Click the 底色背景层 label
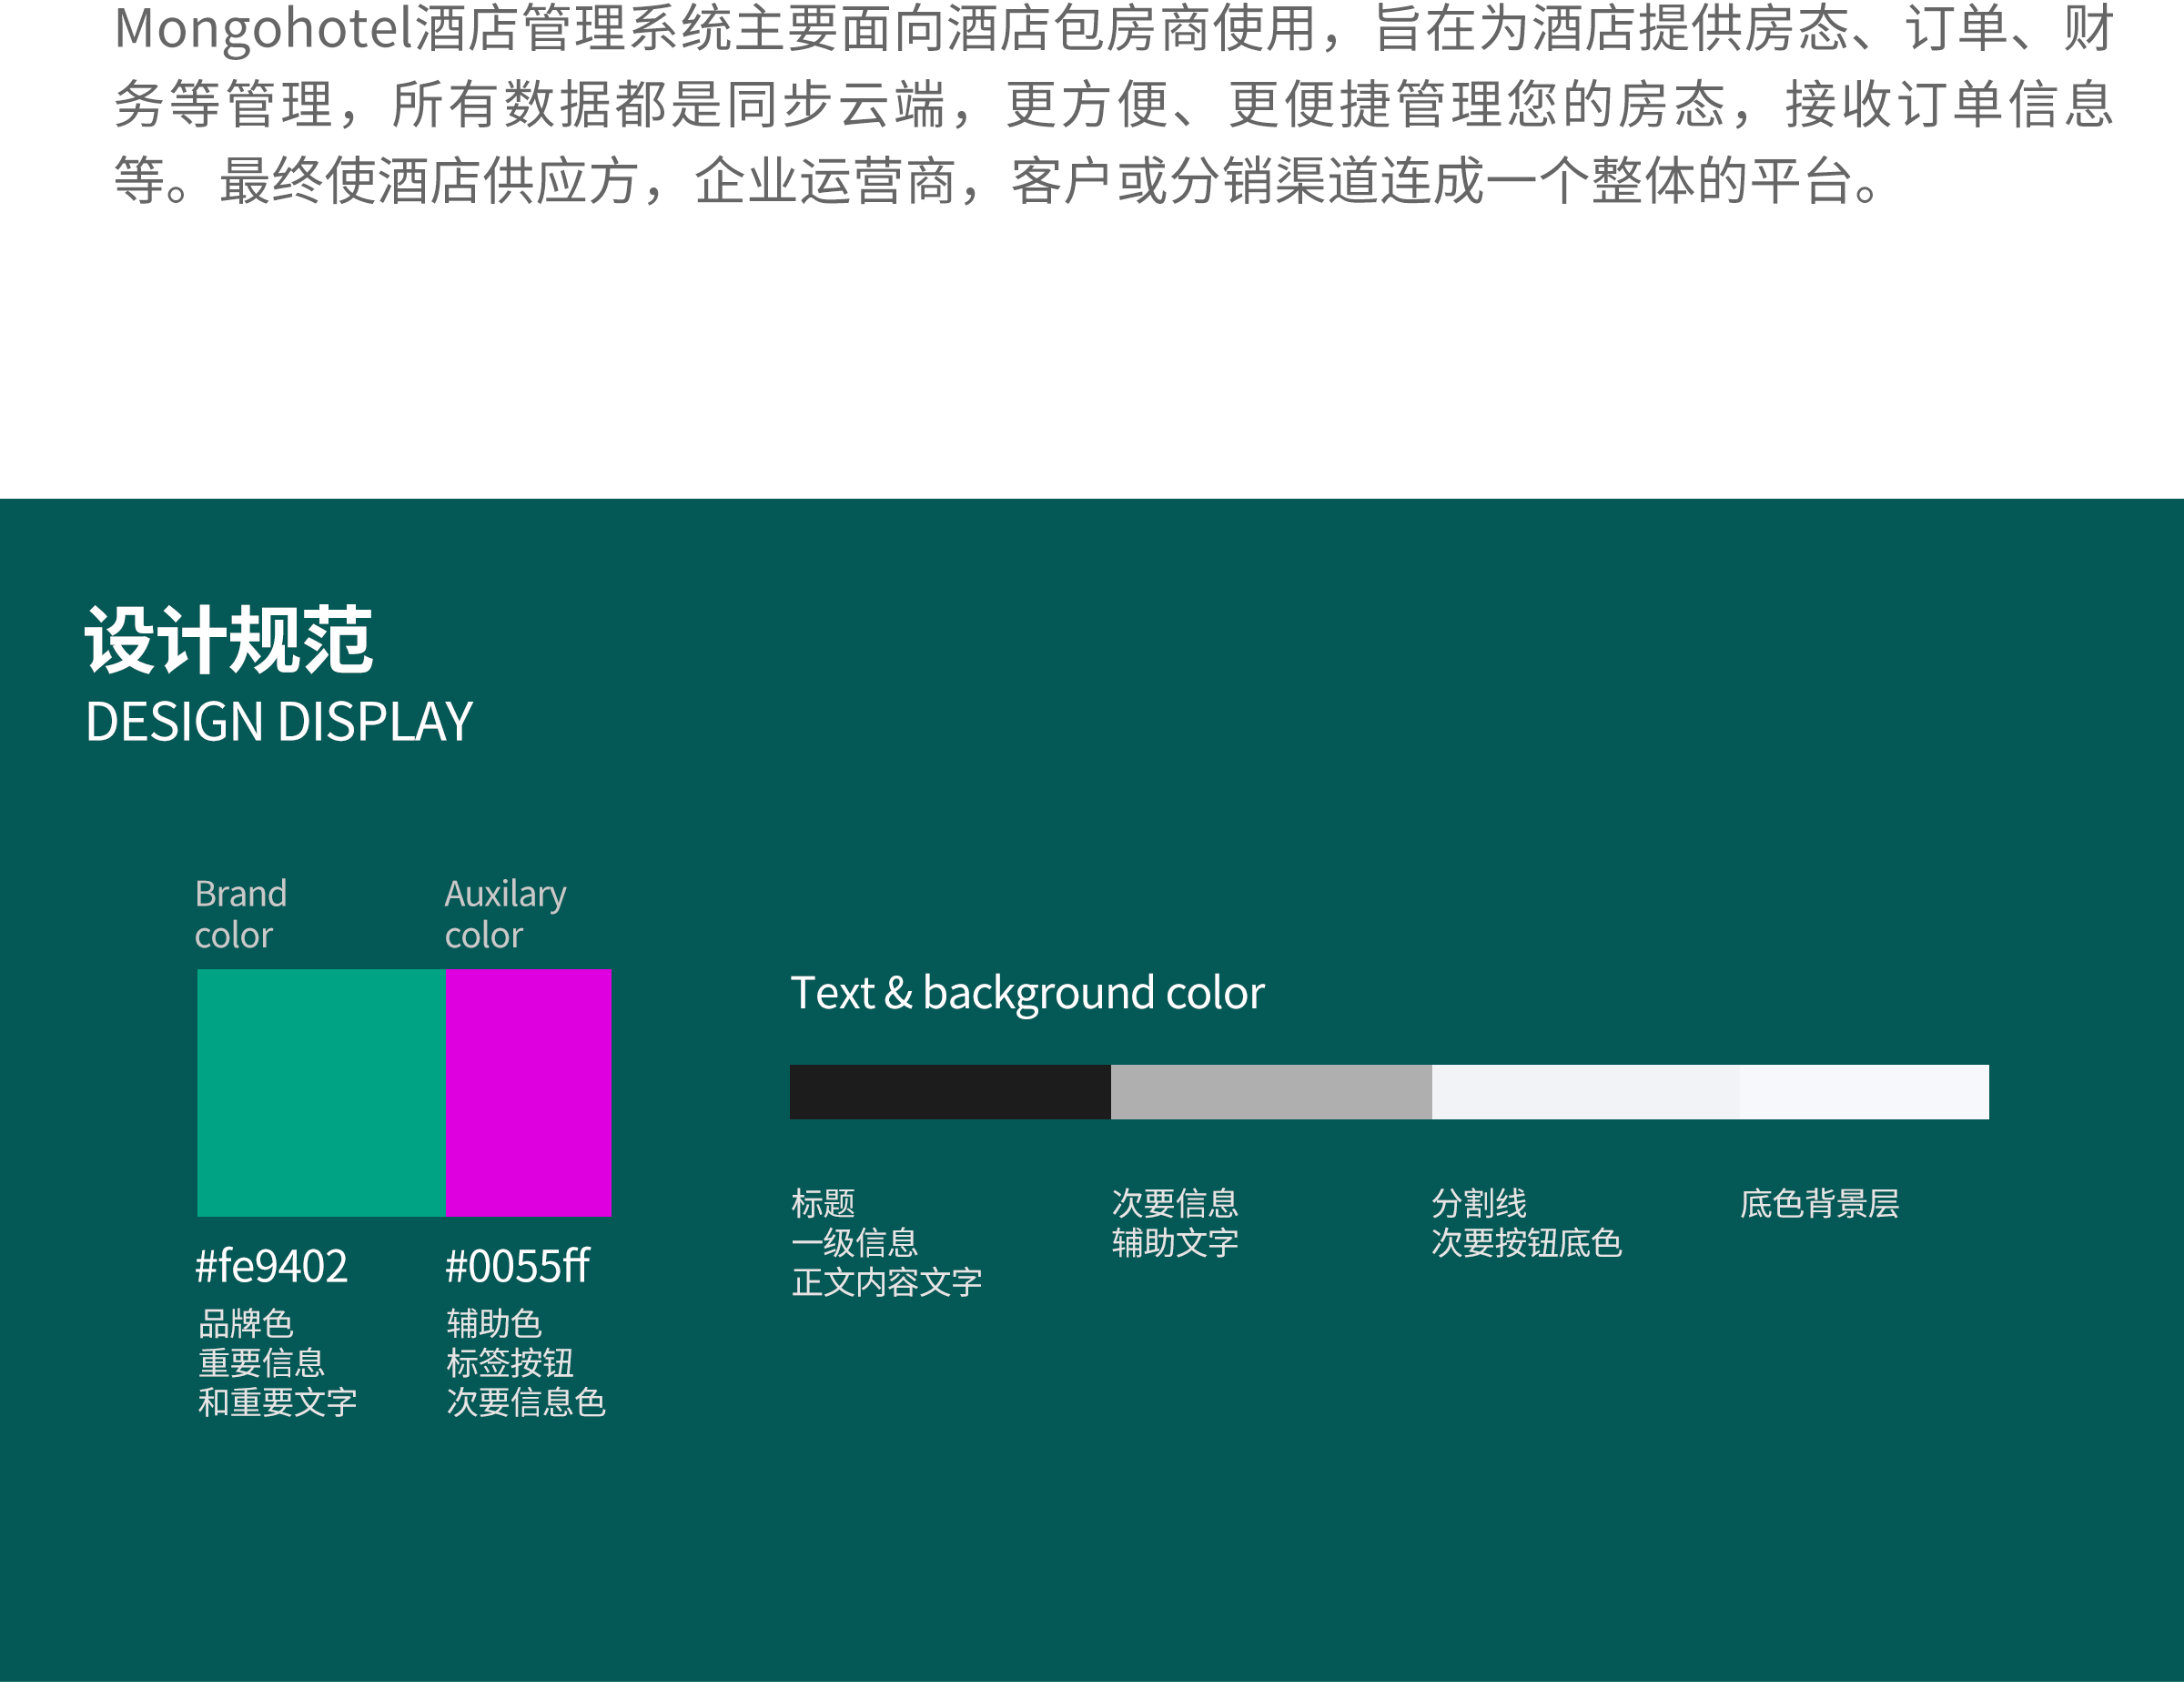2184x1700 pixels. (x=1819, y=1203)
